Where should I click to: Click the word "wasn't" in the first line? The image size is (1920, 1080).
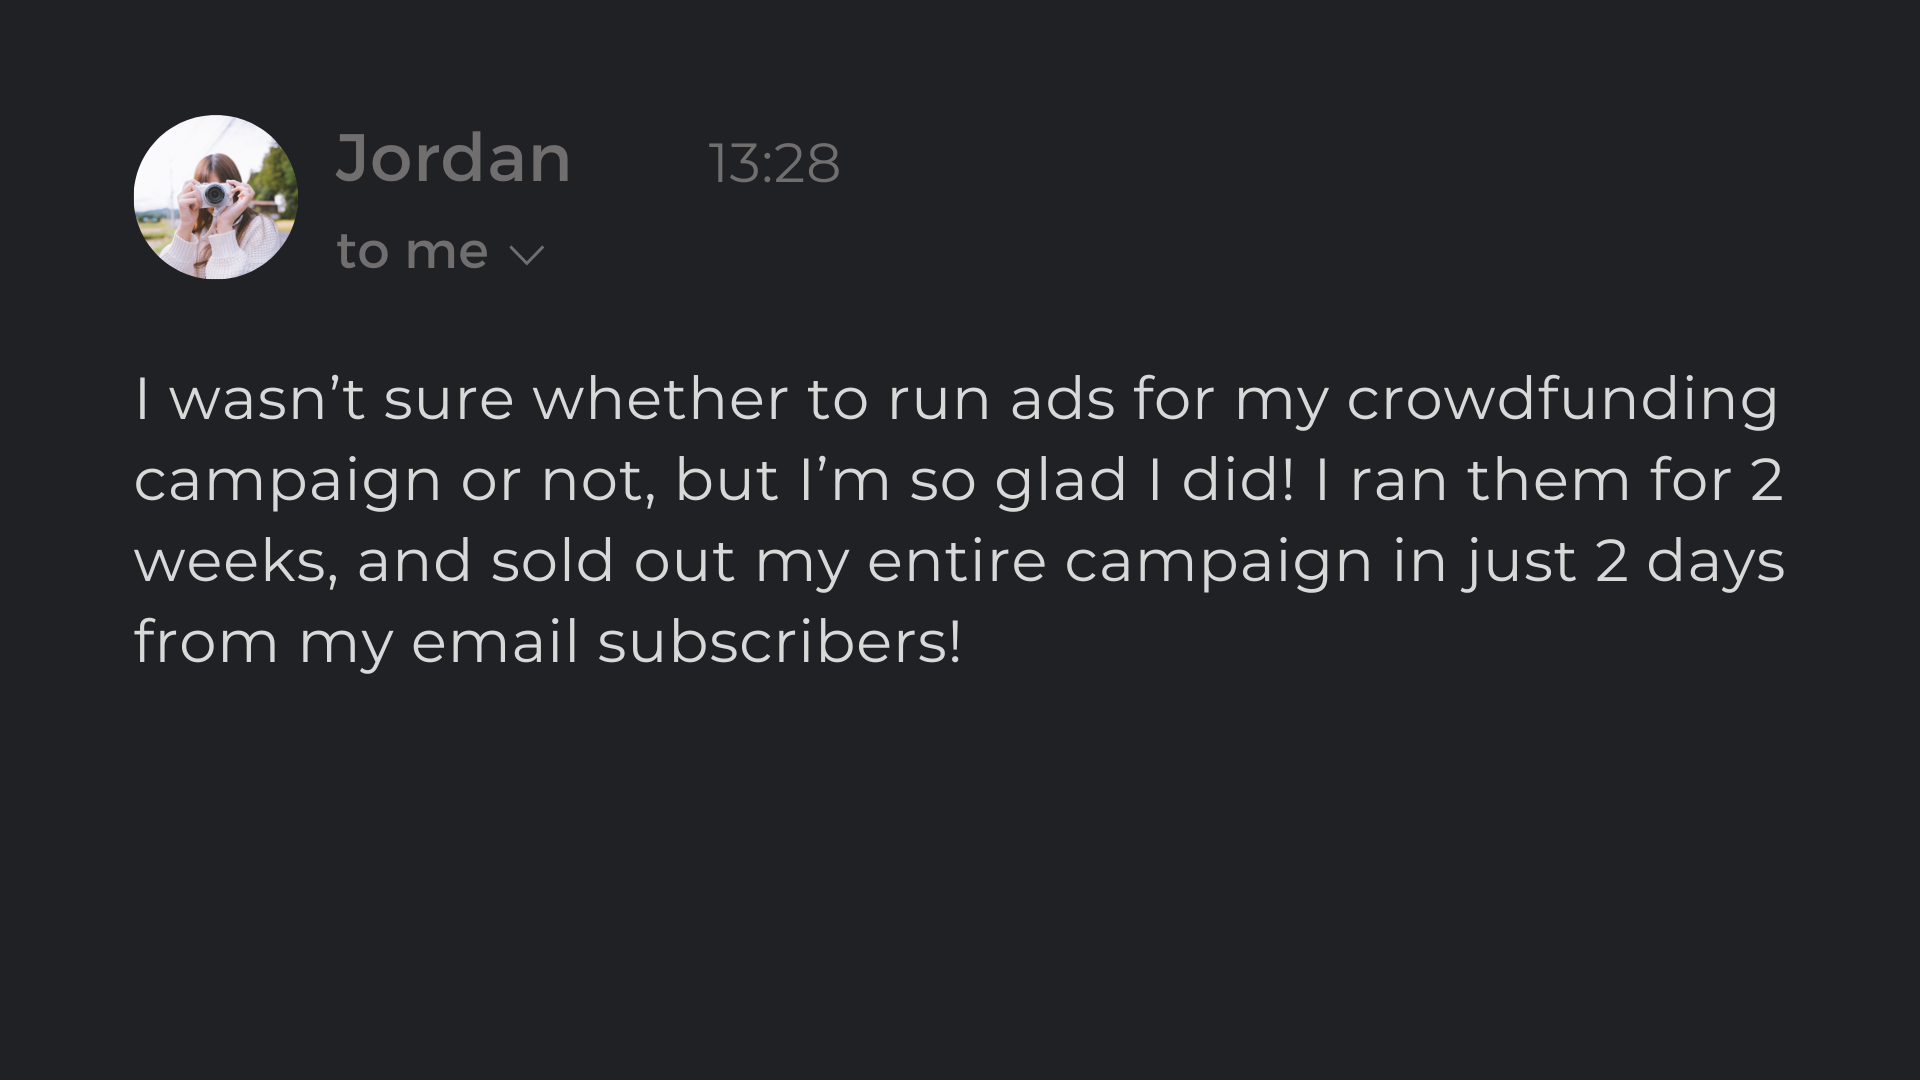[x=267, y=399]
